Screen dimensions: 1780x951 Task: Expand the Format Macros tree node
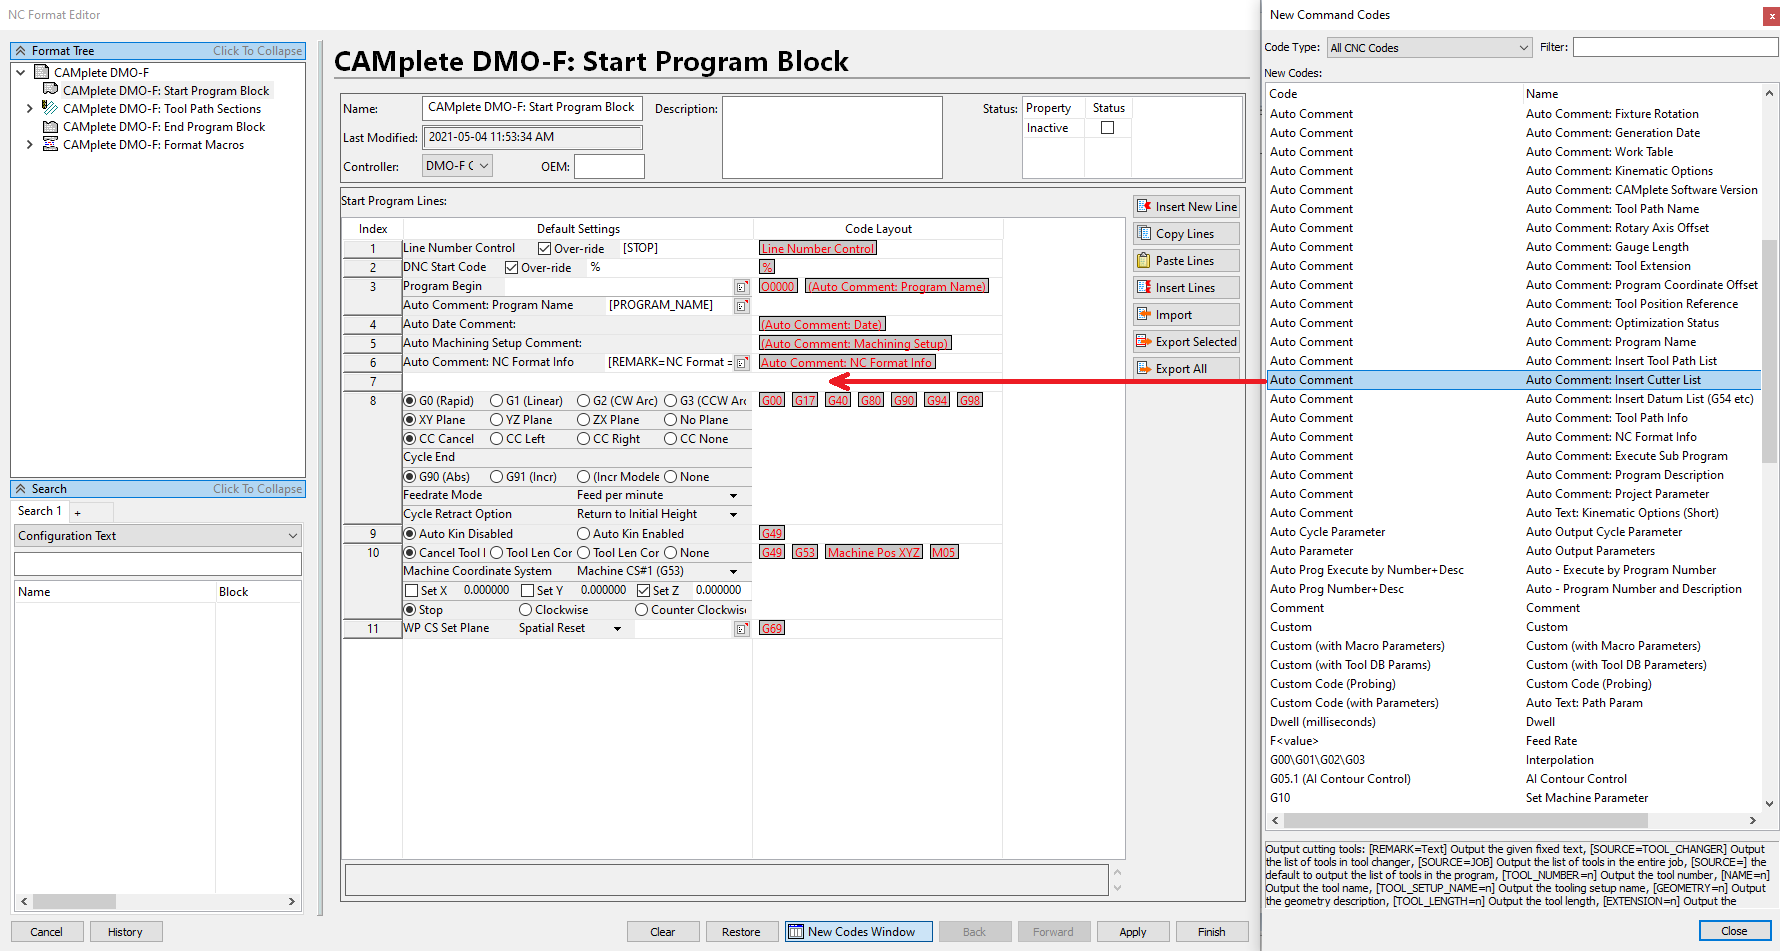coord(30,145)
